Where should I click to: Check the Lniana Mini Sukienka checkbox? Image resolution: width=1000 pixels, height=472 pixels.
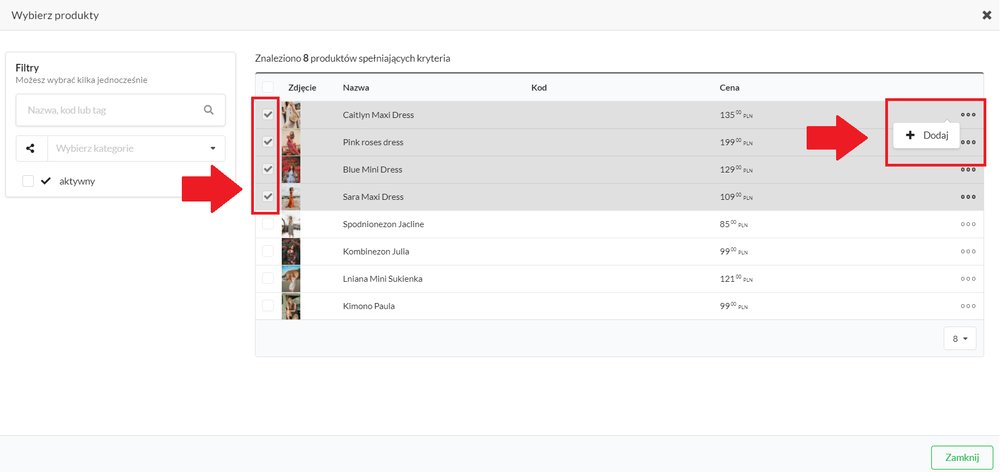[x=268, y=279]
